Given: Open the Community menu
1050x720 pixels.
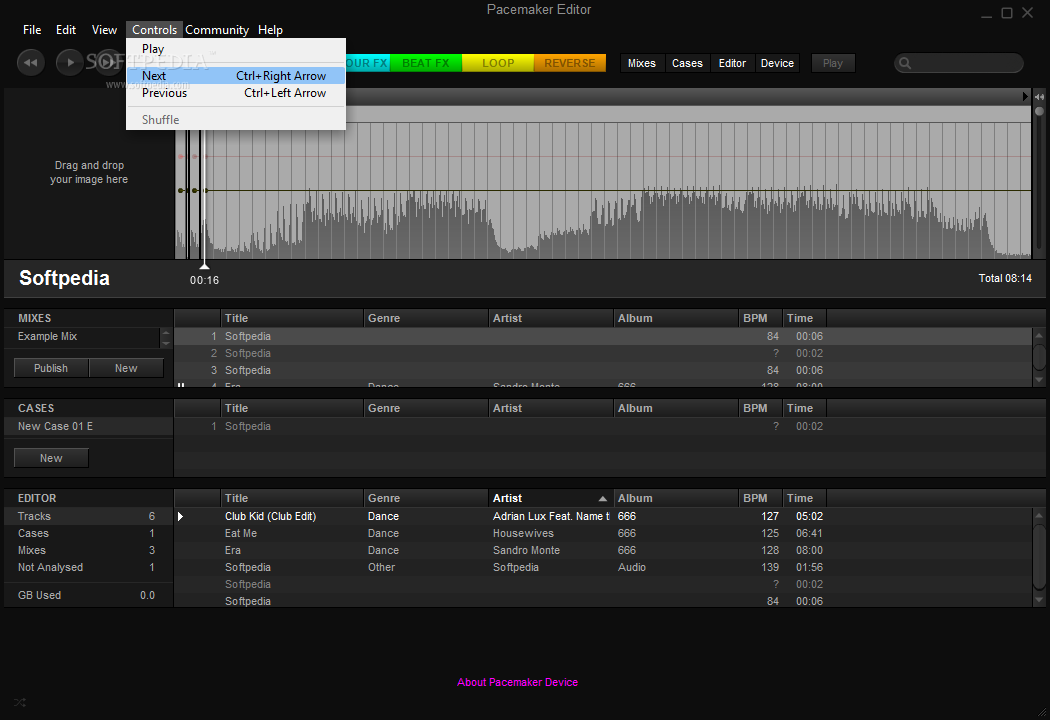Looking at the screenshot, I should coord(217,30).
